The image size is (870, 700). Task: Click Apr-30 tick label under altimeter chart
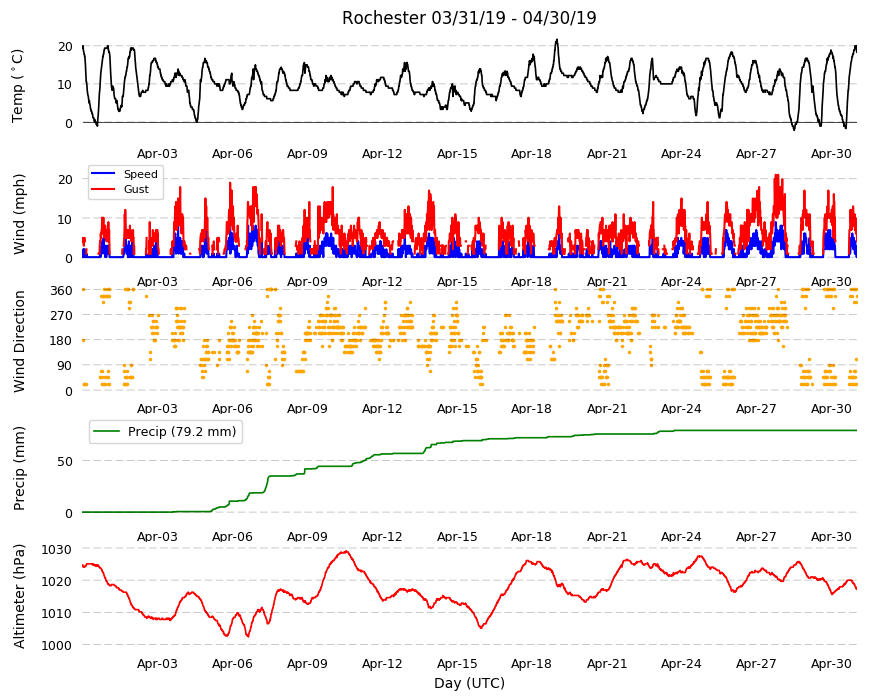831,663
